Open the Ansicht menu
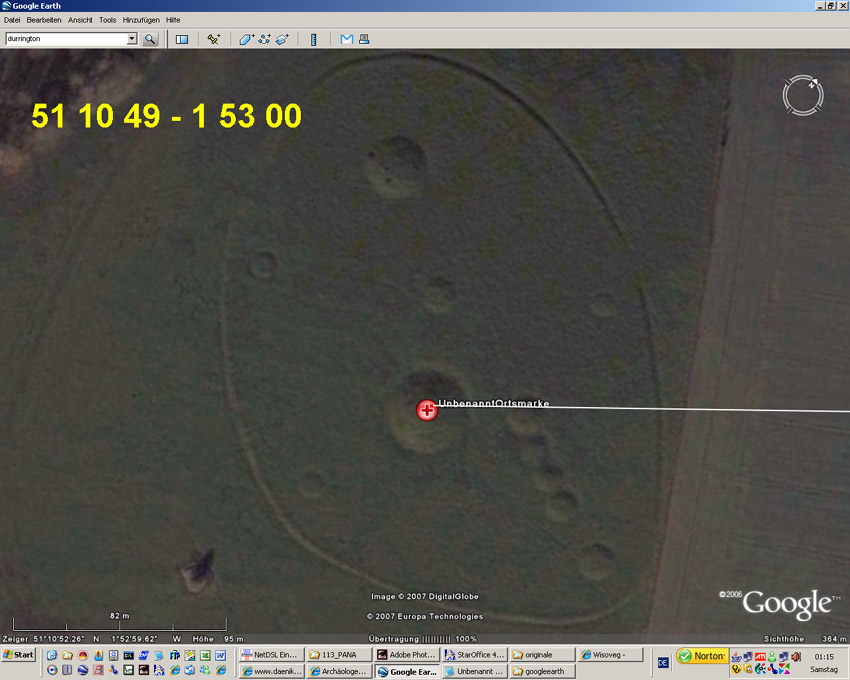This screenshot has width=850, height=680. pyautogui.click(x=80, y=20)
